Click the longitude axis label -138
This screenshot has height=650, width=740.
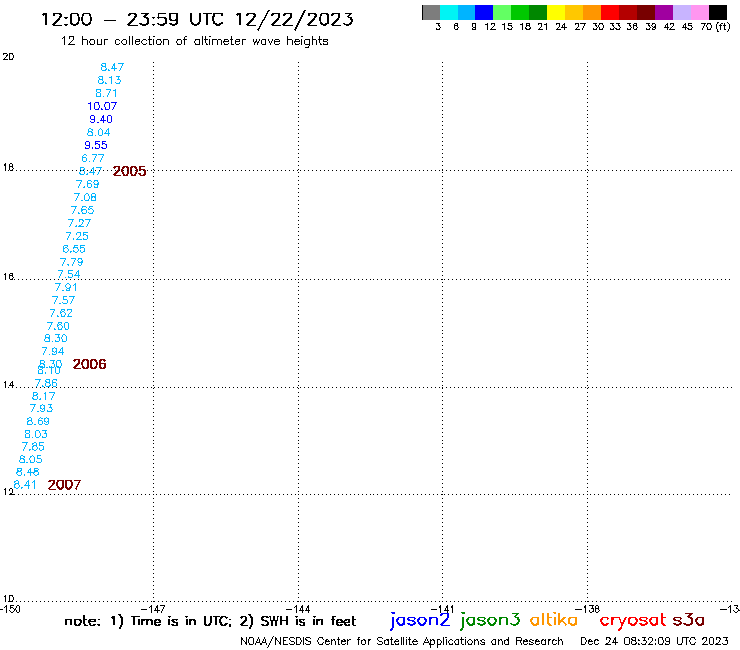pyautogui.click(x=587, y=609)
